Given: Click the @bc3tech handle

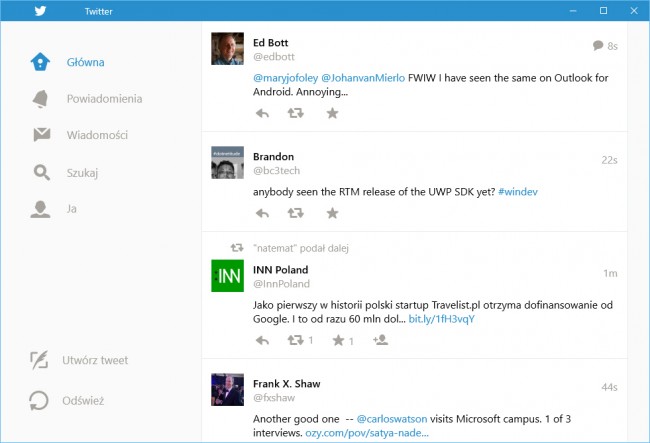Looking at the screenshot, I should pyautogui.click(x=276, y=171).
